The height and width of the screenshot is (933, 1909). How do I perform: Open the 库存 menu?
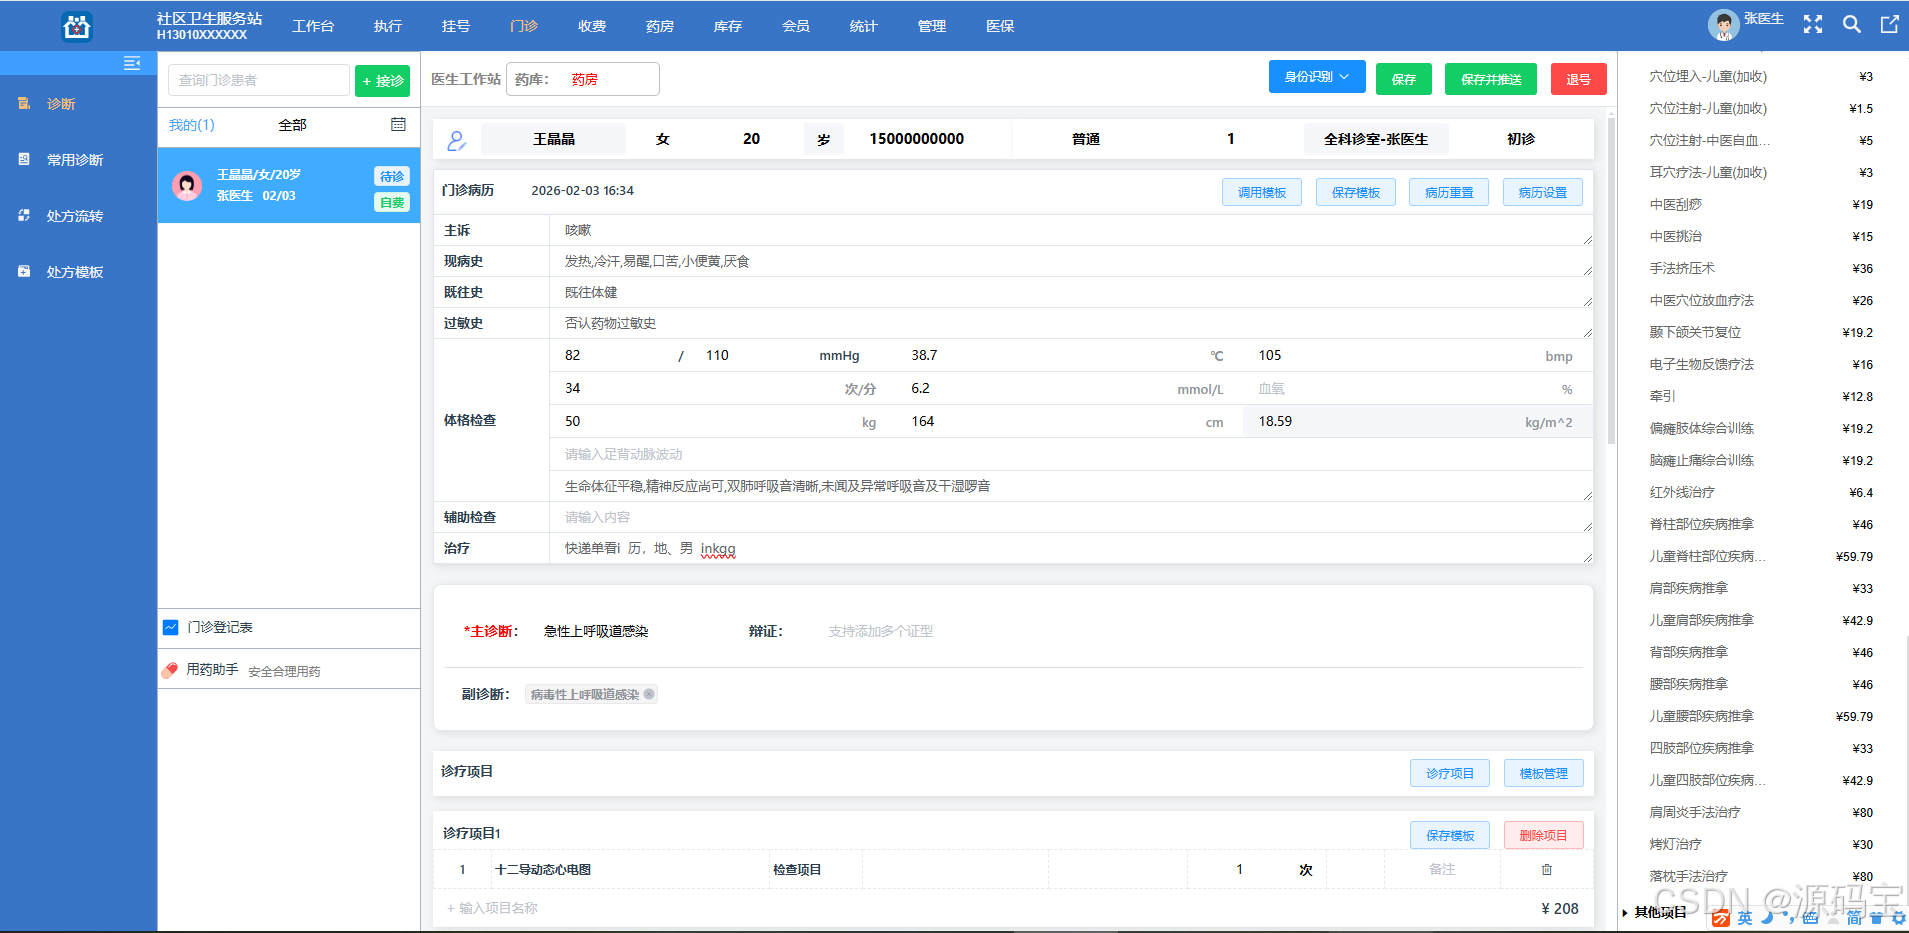click(728, 26)
